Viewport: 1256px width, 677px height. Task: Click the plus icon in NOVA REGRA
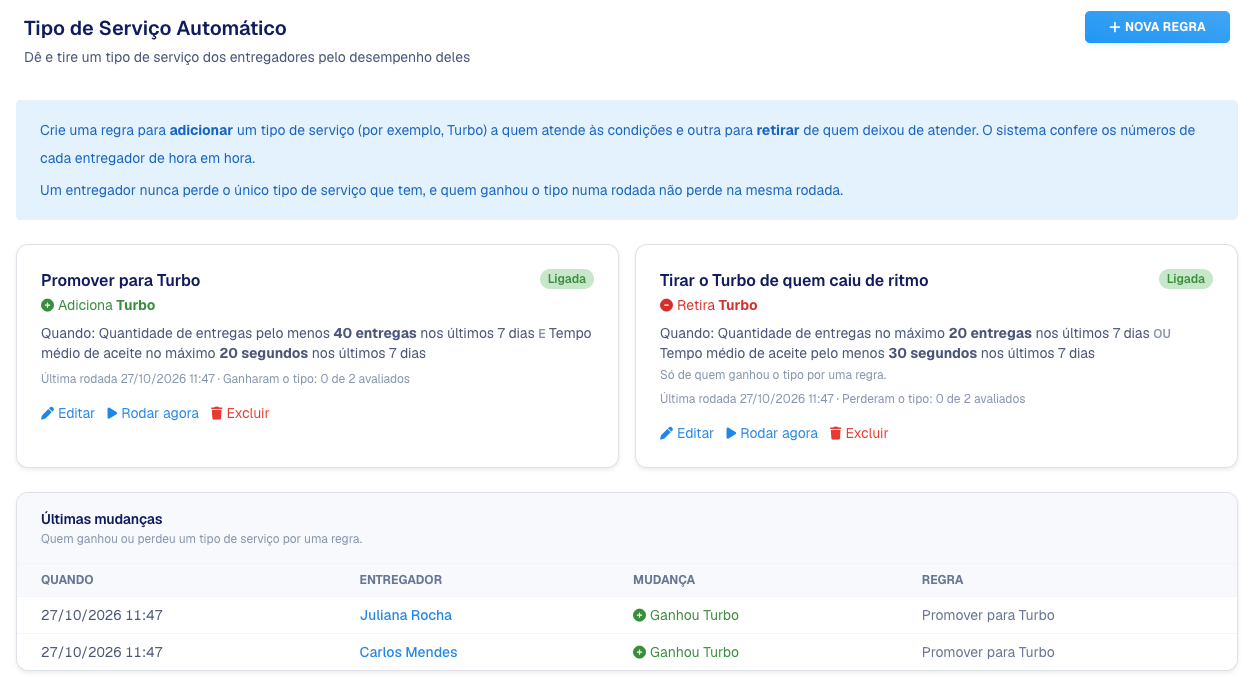(x=1115, y=27)
